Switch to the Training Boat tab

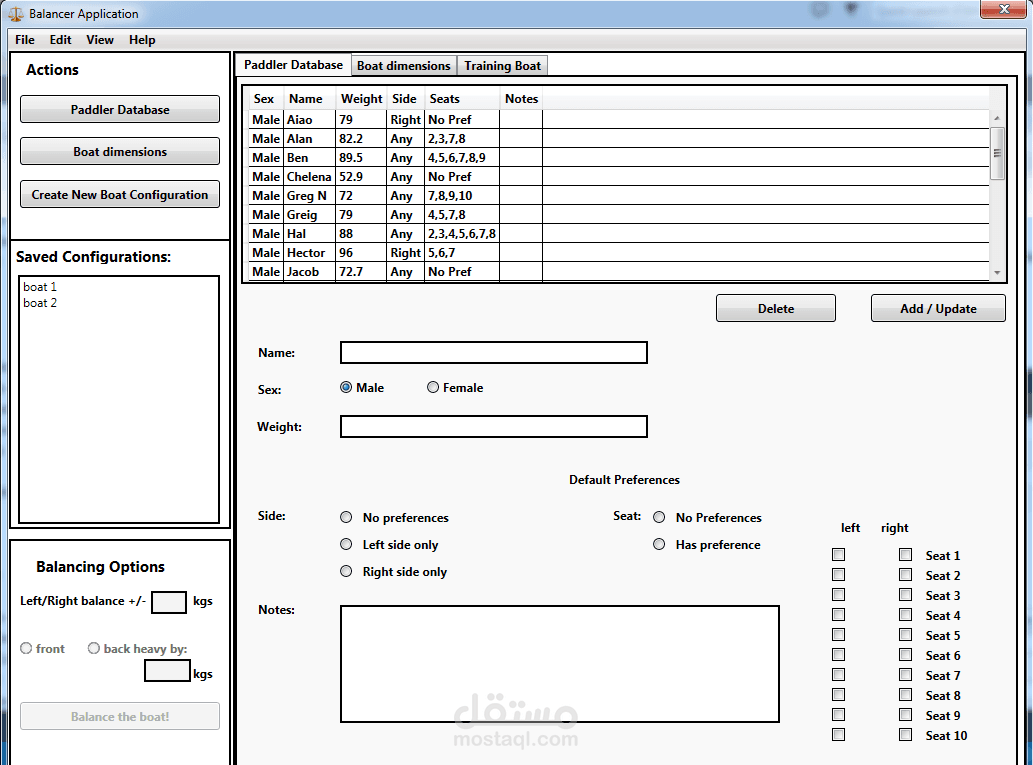[502, 66]
